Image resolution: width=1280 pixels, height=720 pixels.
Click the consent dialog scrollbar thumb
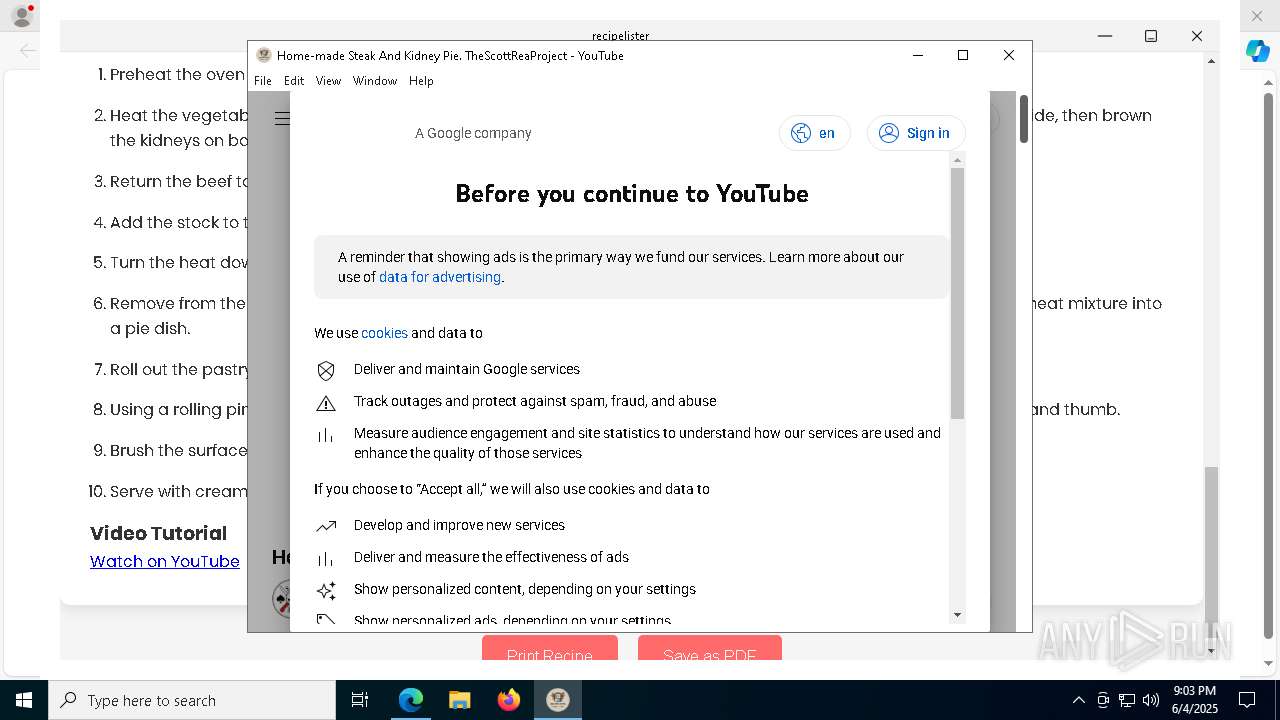click(957, 293)
